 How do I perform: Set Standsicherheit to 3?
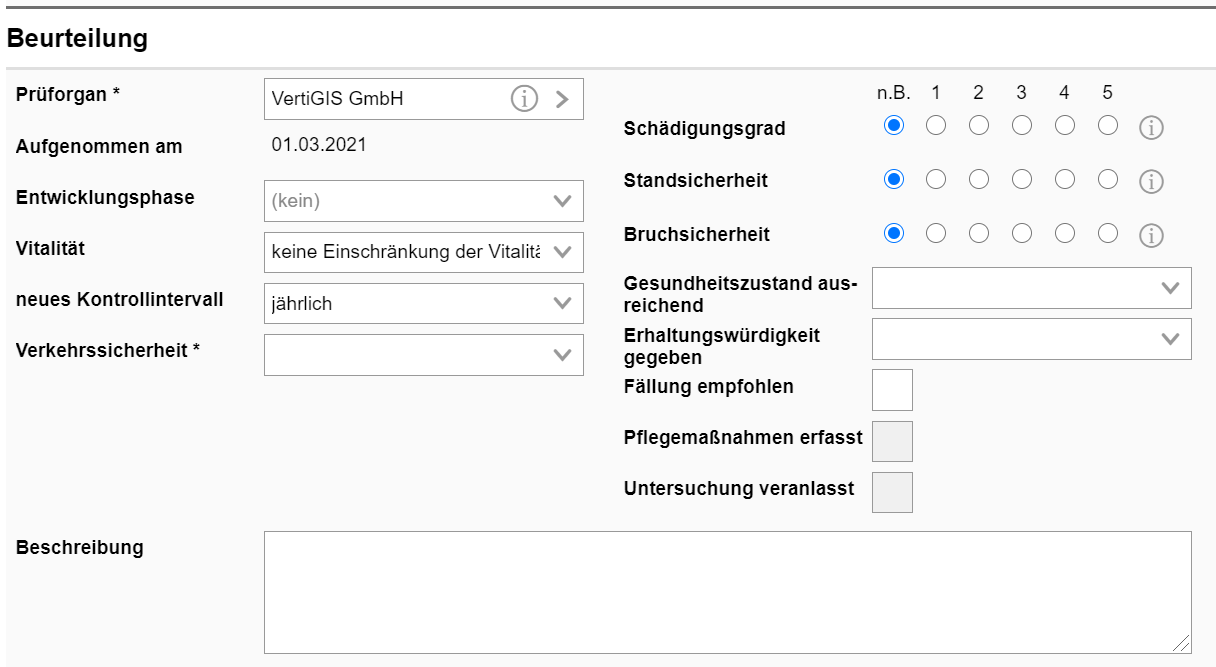tap(1022, 179)
